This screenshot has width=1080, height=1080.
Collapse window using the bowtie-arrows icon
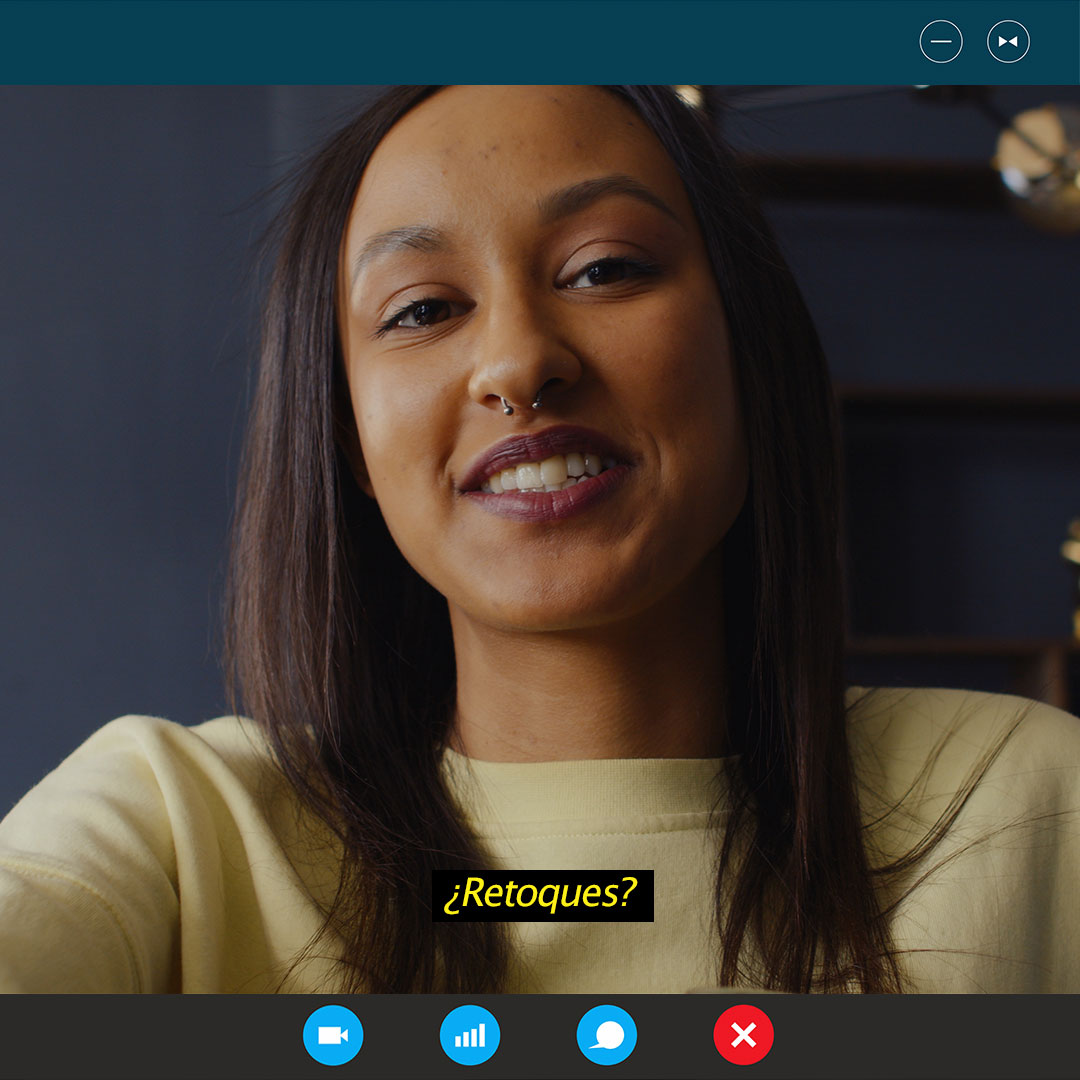tap(1008, 42)
